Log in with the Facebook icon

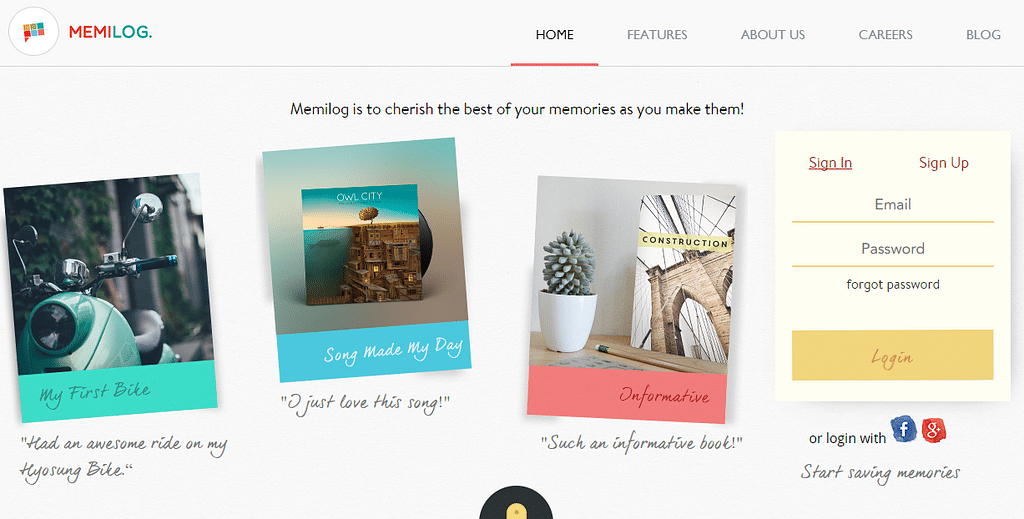[903, 429]
